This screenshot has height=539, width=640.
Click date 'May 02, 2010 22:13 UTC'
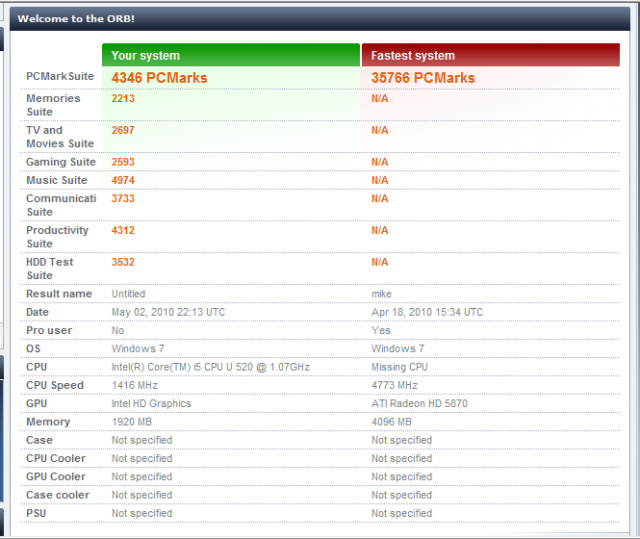[168, 312]
